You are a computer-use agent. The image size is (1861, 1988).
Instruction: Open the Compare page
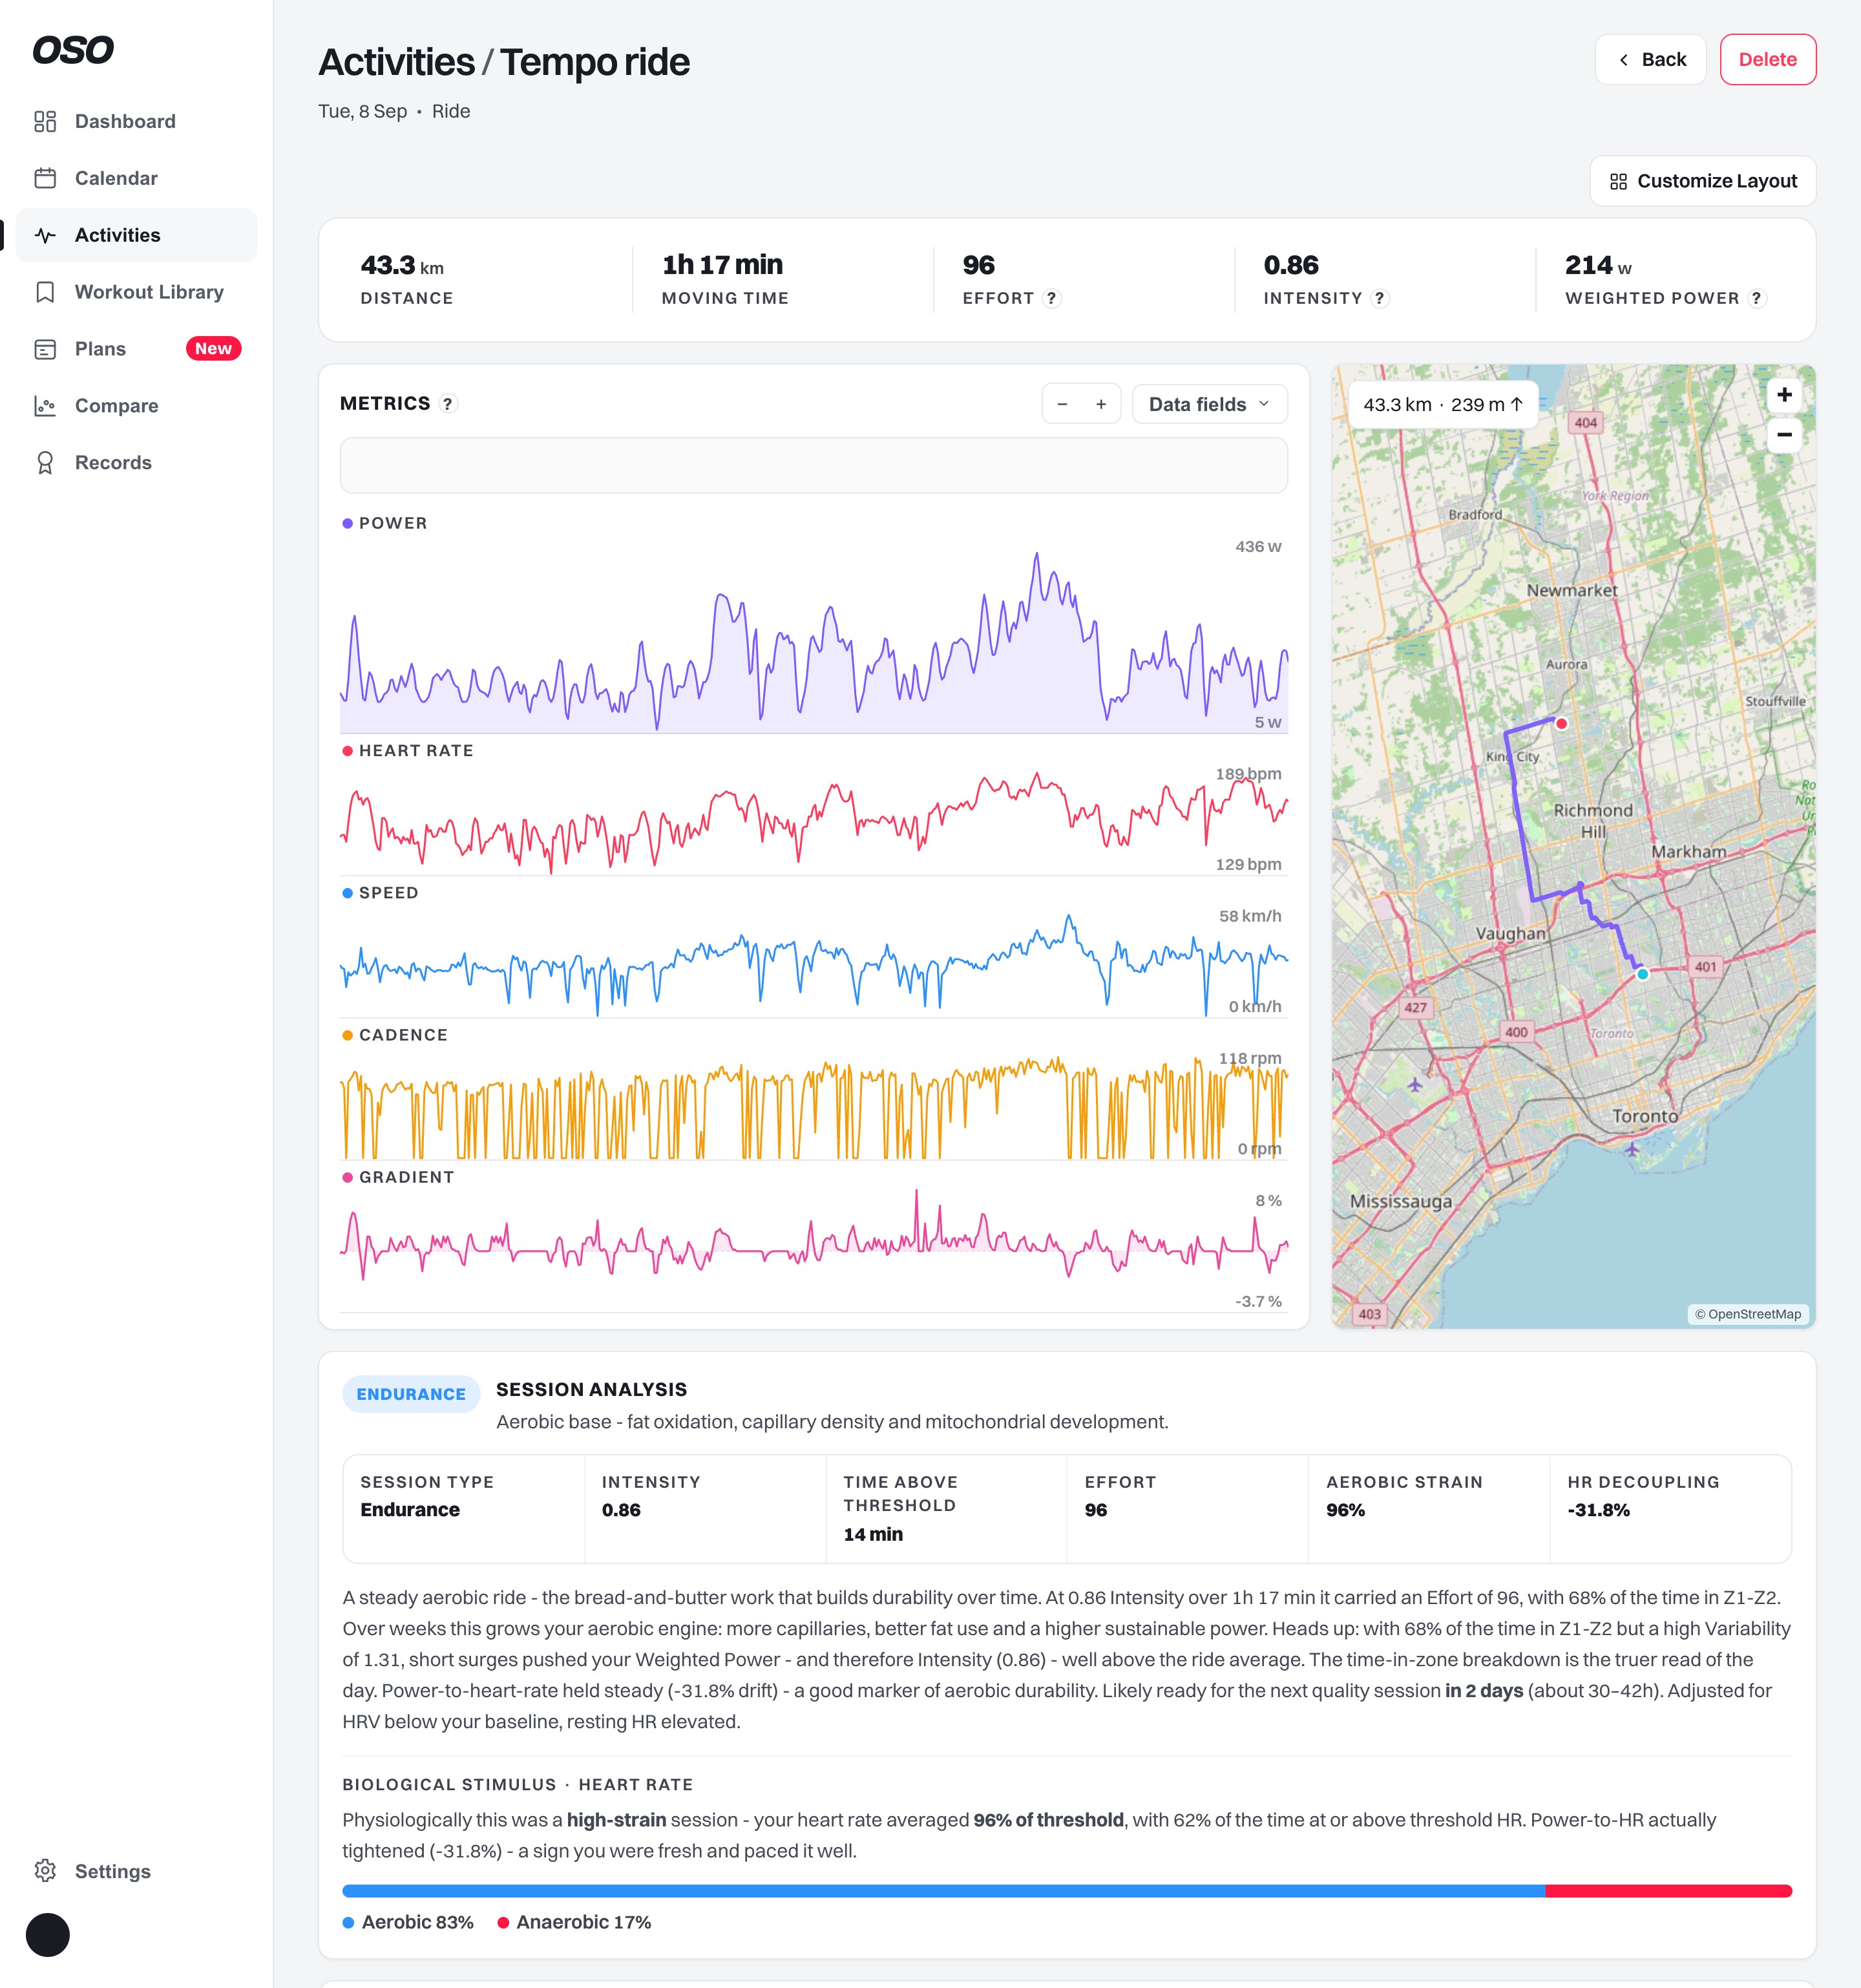136,406
